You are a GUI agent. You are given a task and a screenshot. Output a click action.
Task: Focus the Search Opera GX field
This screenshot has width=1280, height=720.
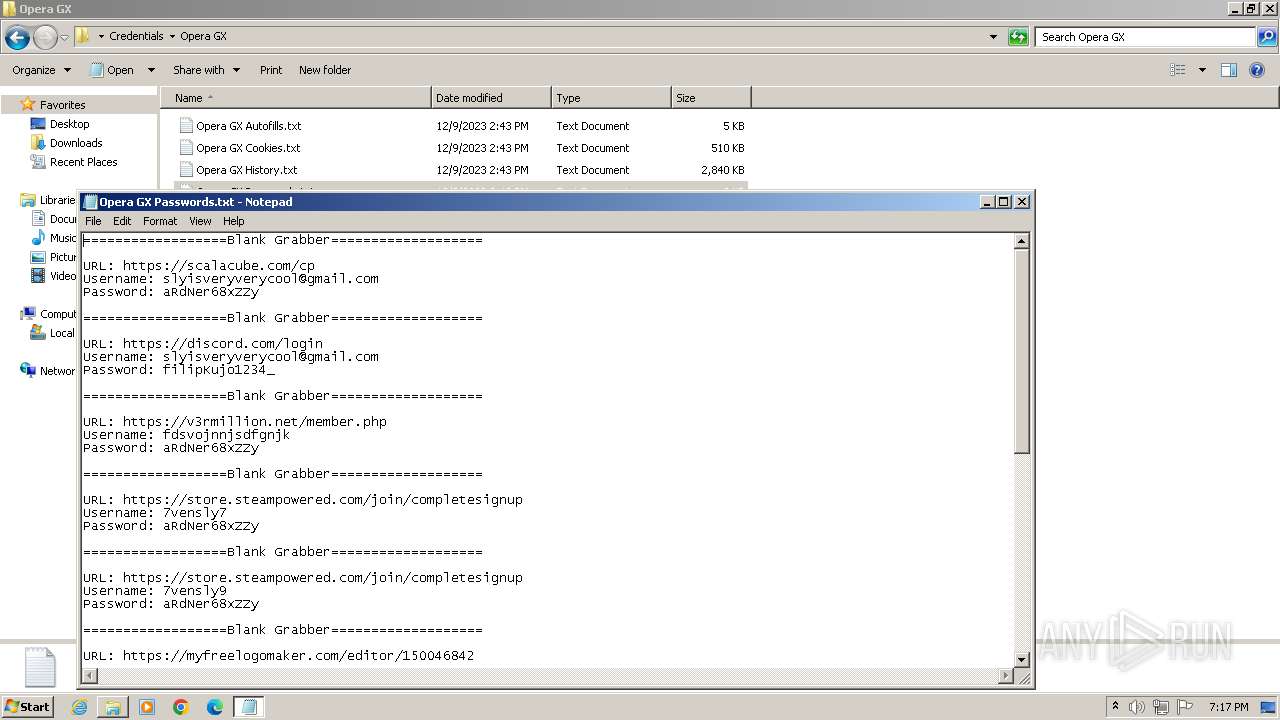point(1145,37)
